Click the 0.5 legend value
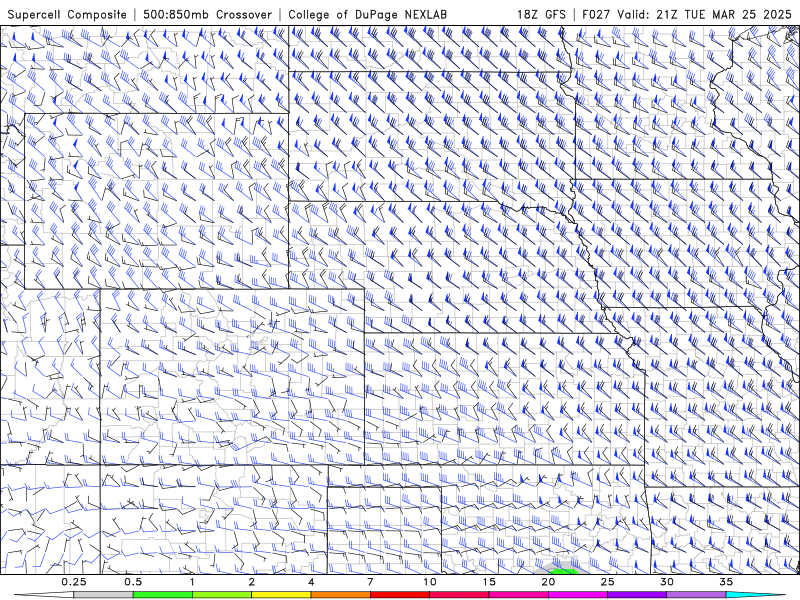Screen dimensions: 800x600 click(133, 582)
